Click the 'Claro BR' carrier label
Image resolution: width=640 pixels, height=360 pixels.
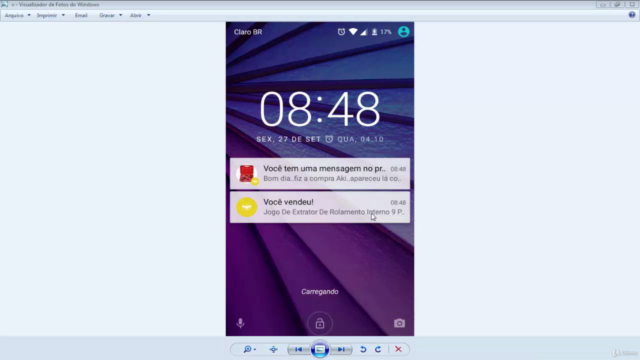coord(248,32)
